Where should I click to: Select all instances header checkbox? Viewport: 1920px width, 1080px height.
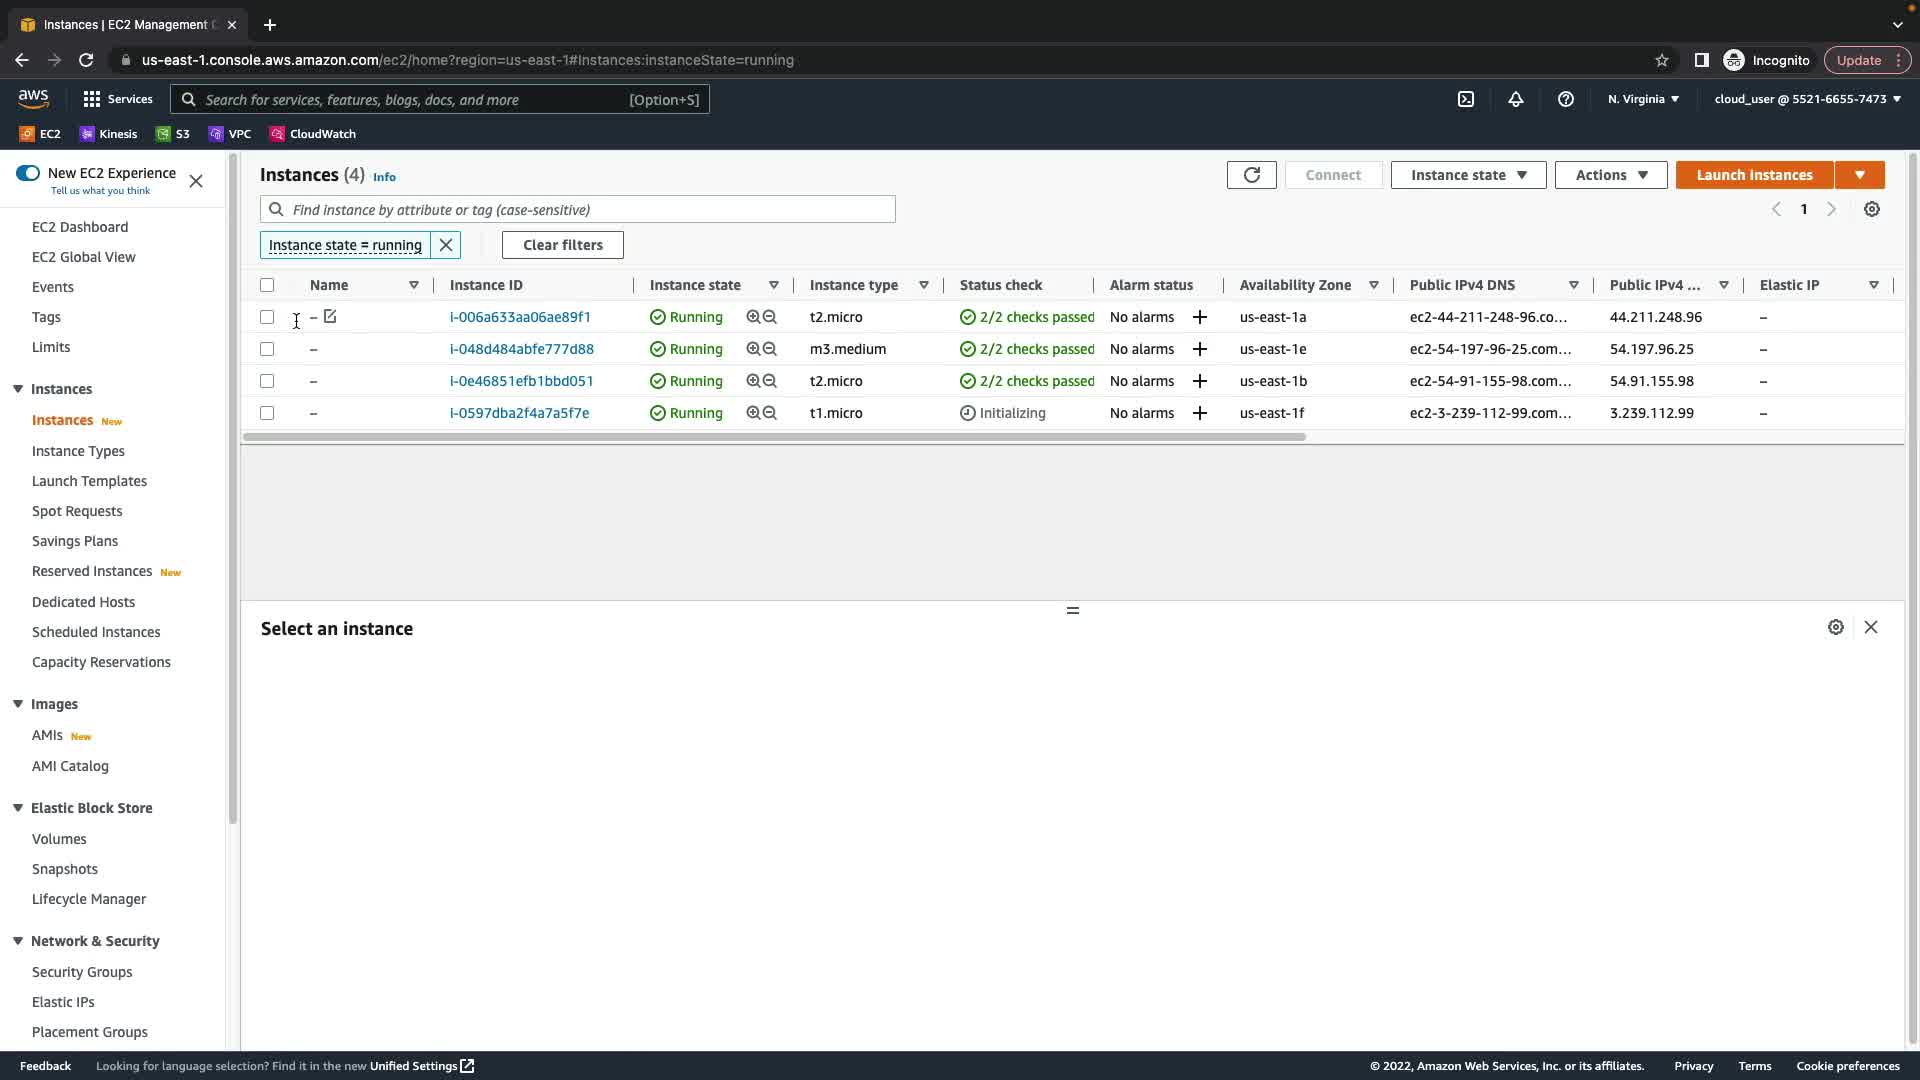(267, 285)
